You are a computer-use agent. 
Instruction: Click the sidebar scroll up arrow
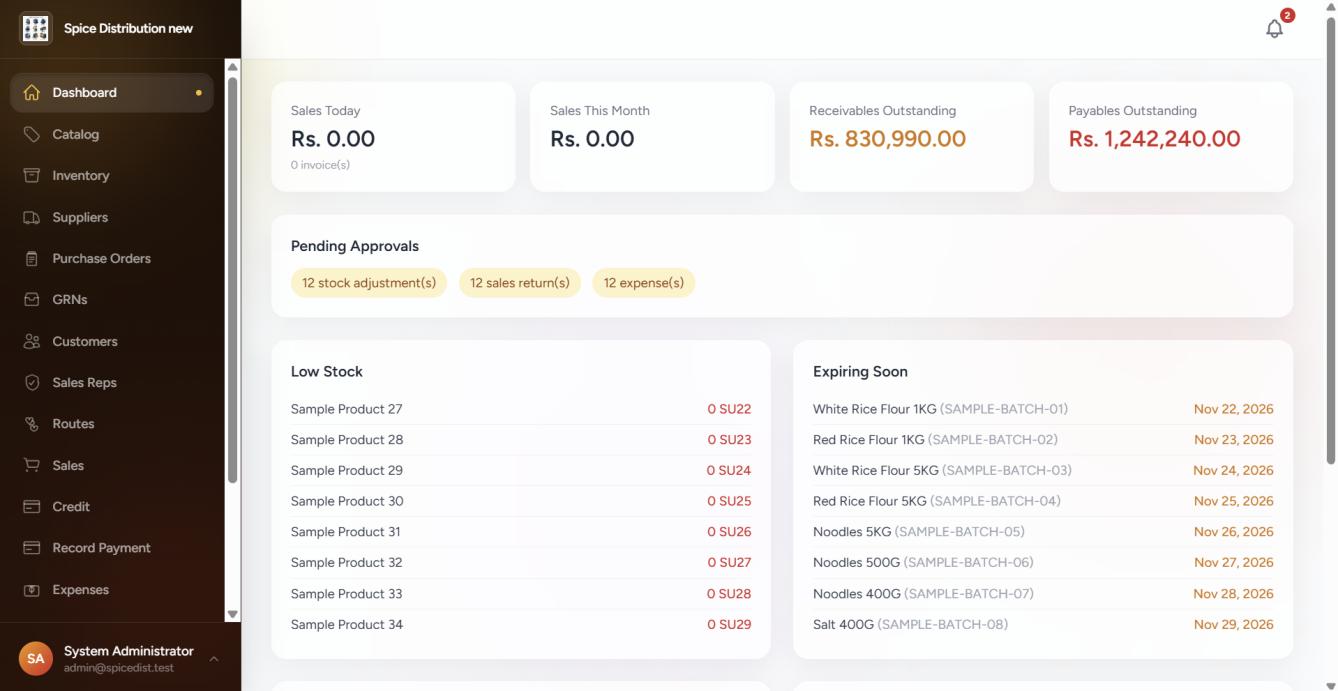(x=233, y=67)
